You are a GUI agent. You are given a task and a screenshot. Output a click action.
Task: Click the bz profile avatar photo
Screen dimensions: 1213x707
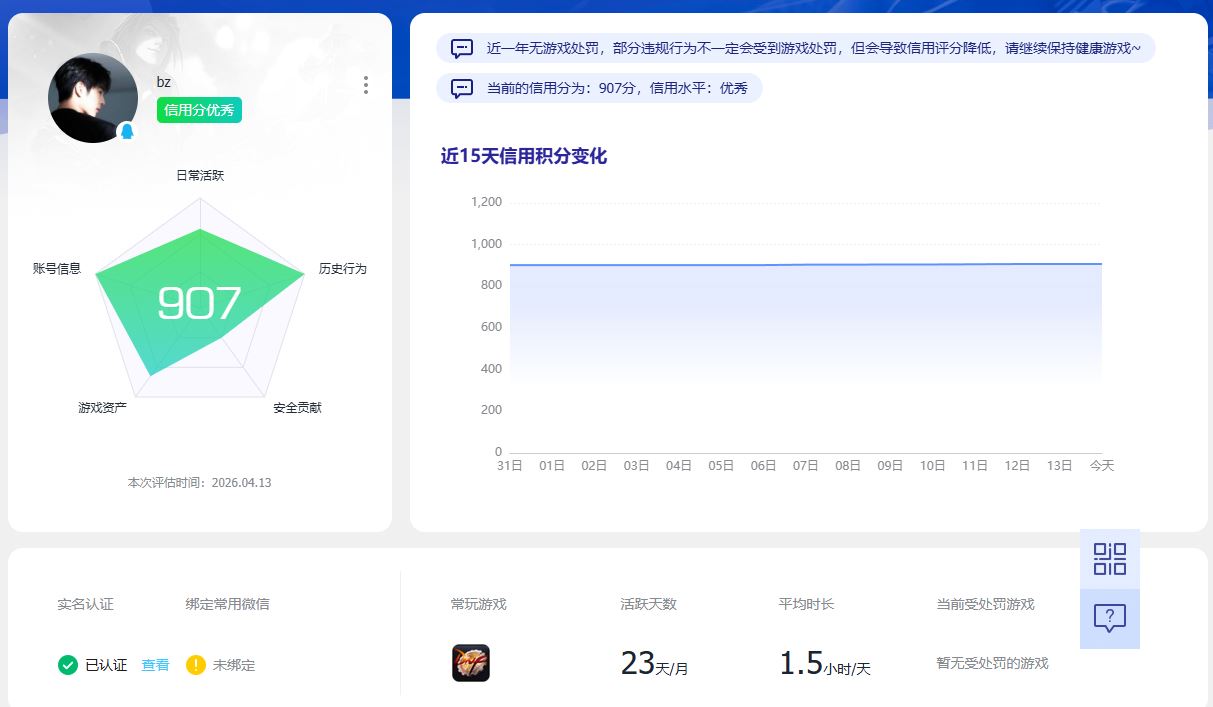(x=92, y=98)
